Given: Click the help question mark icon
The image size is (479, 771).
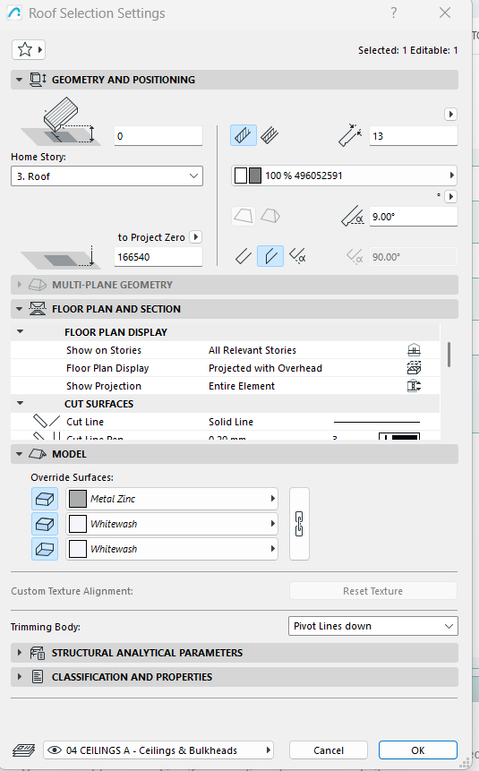Looking at the screenshot, I should [x=393, y=13].
